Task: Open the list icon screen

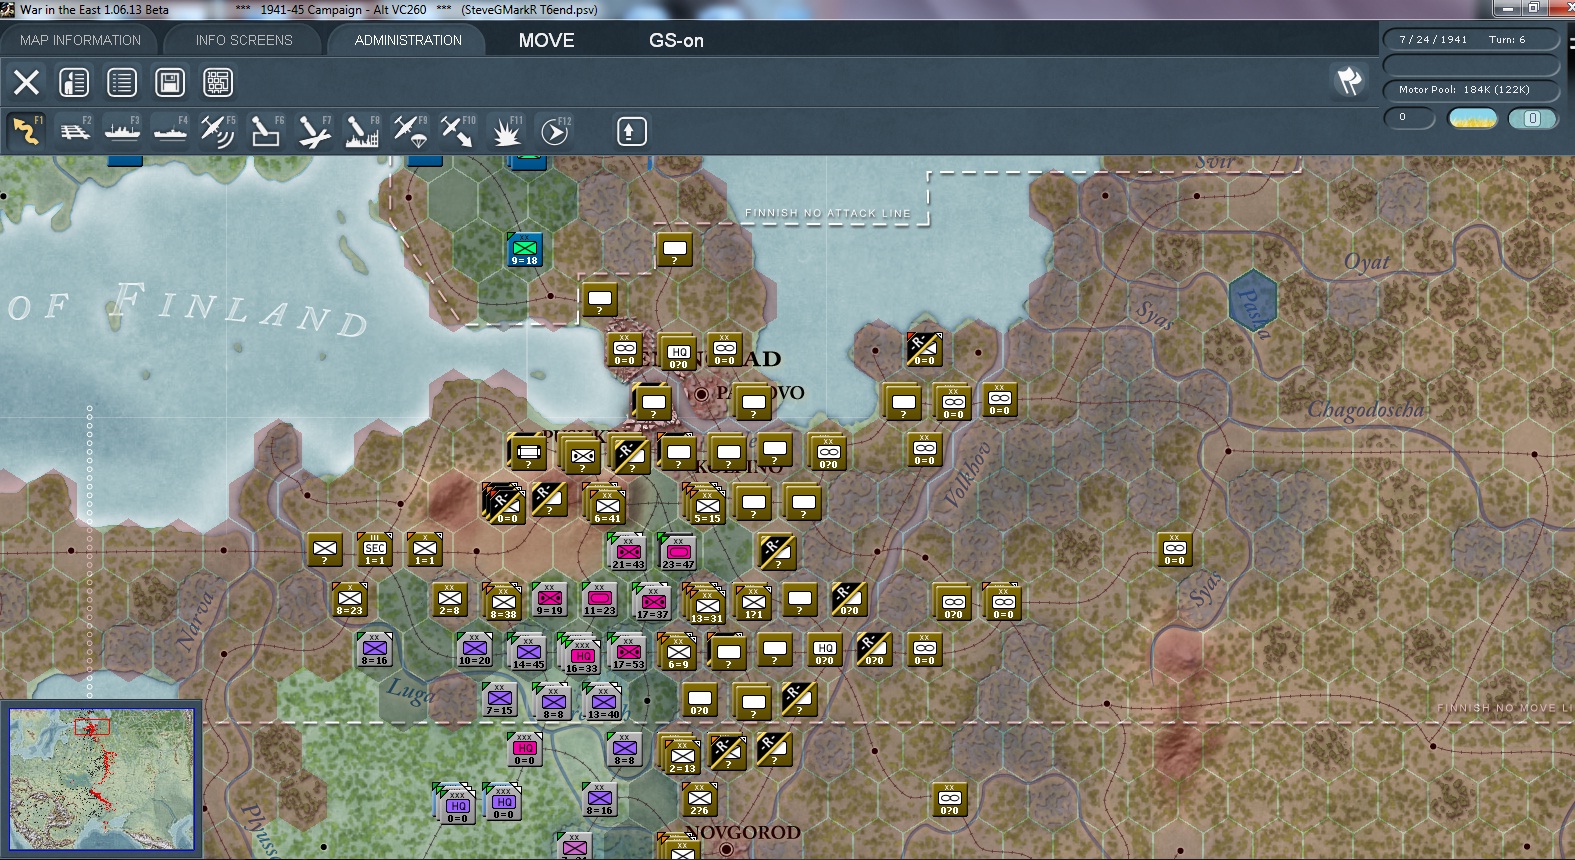Action: pyautogui.click(x=122, y=82)
